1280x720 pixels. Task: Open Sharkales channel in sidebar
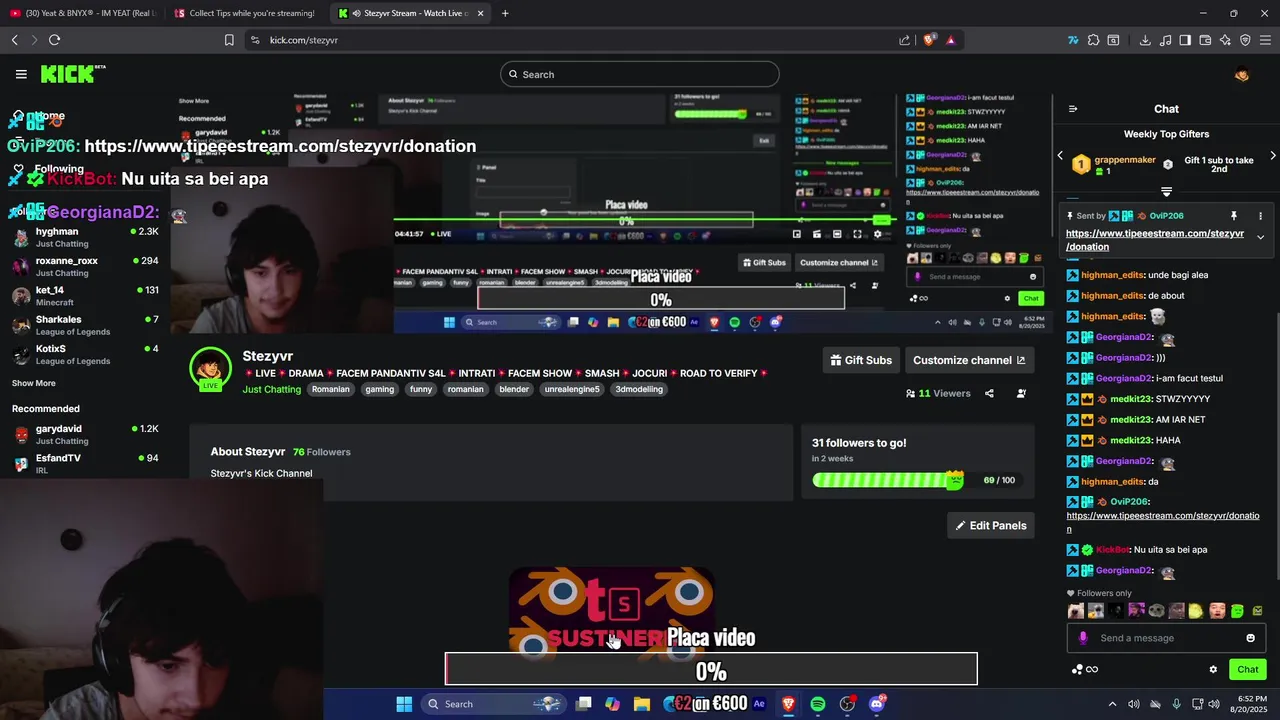tap(85, 325)
